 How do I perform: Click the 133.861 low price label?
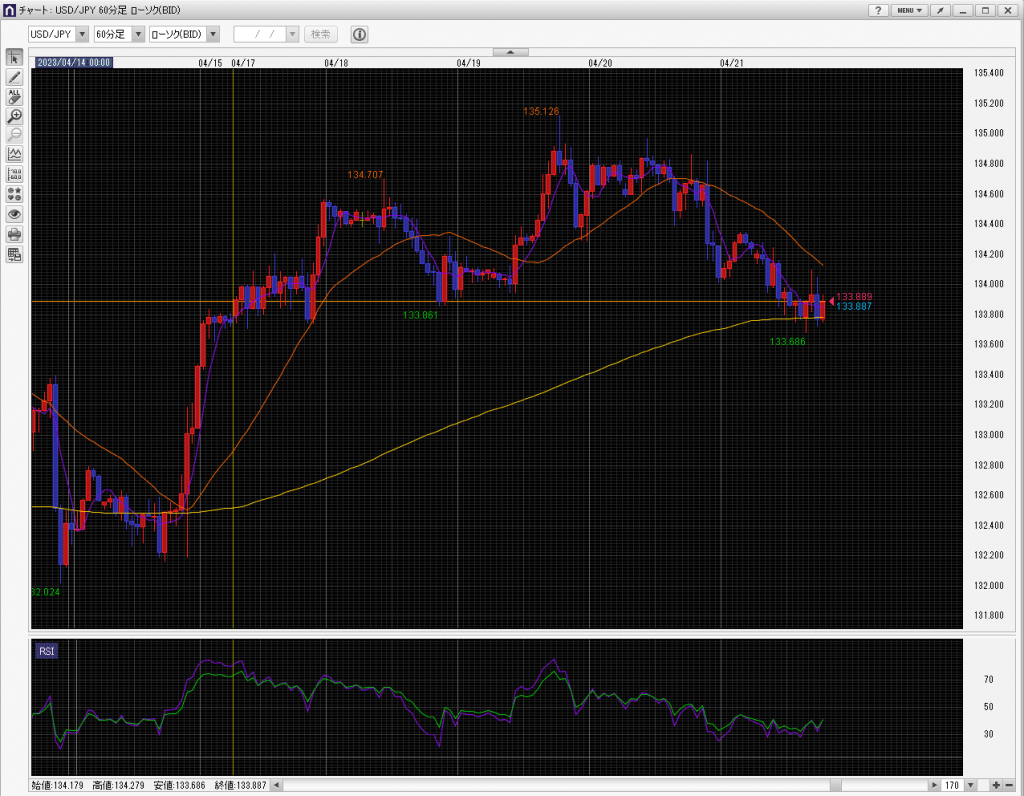[420, 315]
